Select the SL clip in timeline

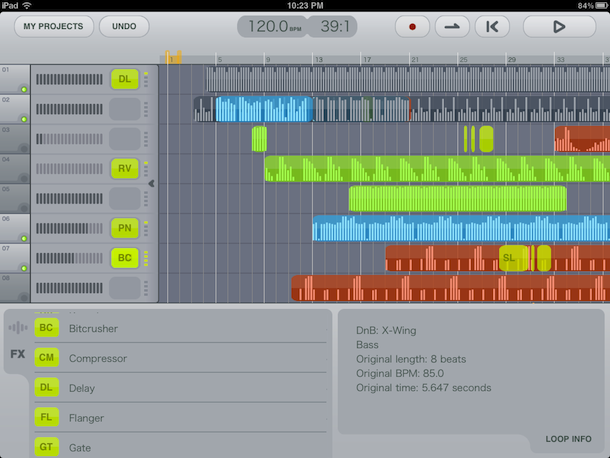click(x=511, y=258)
